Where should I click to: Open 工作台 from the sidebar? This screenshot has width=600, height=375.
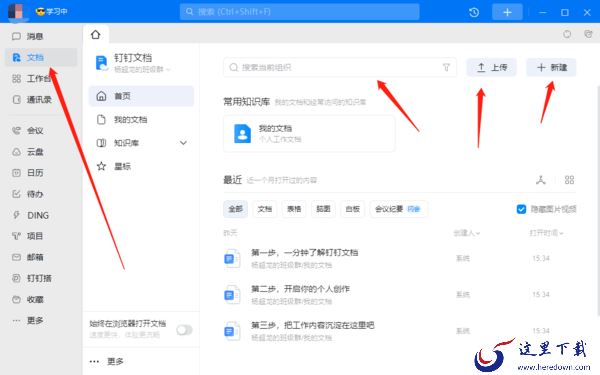tap(31, 79)
